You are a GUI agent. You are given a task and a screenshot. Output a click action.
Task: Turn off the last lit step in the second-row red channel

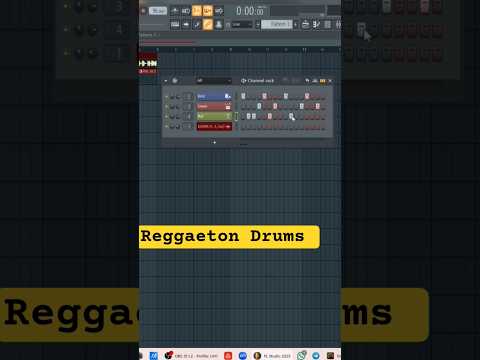click(318, 106)
